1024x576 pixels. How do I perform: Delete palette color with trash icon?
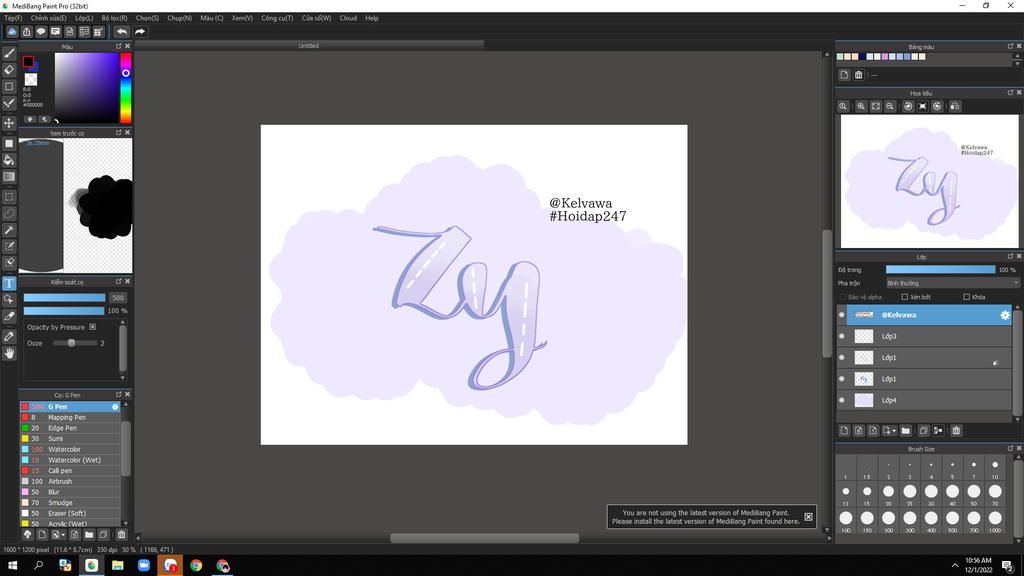pos(859,74)
